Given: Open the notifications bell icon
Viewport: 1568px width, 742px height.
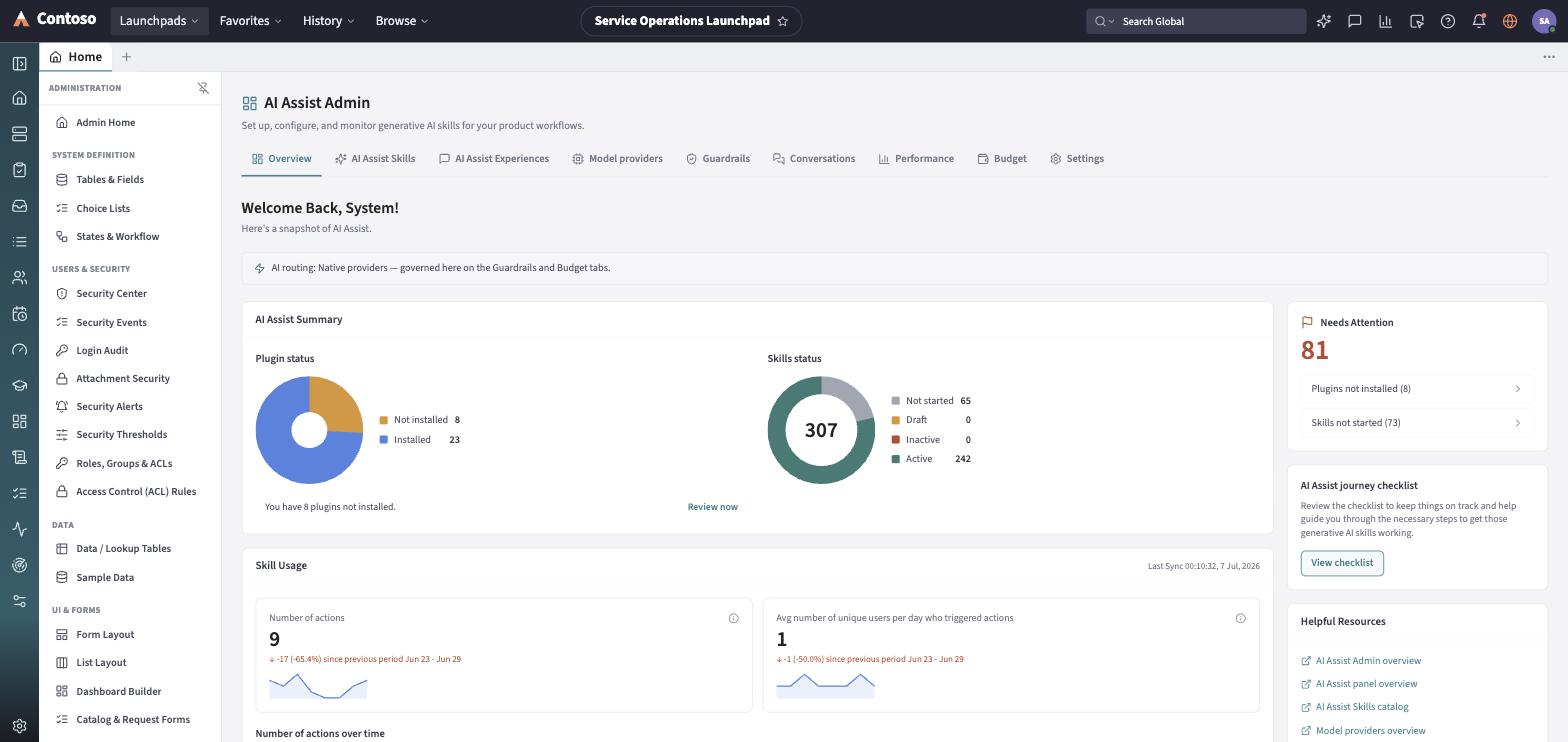Looking at the screenshot, I should tap(1479, 21).
